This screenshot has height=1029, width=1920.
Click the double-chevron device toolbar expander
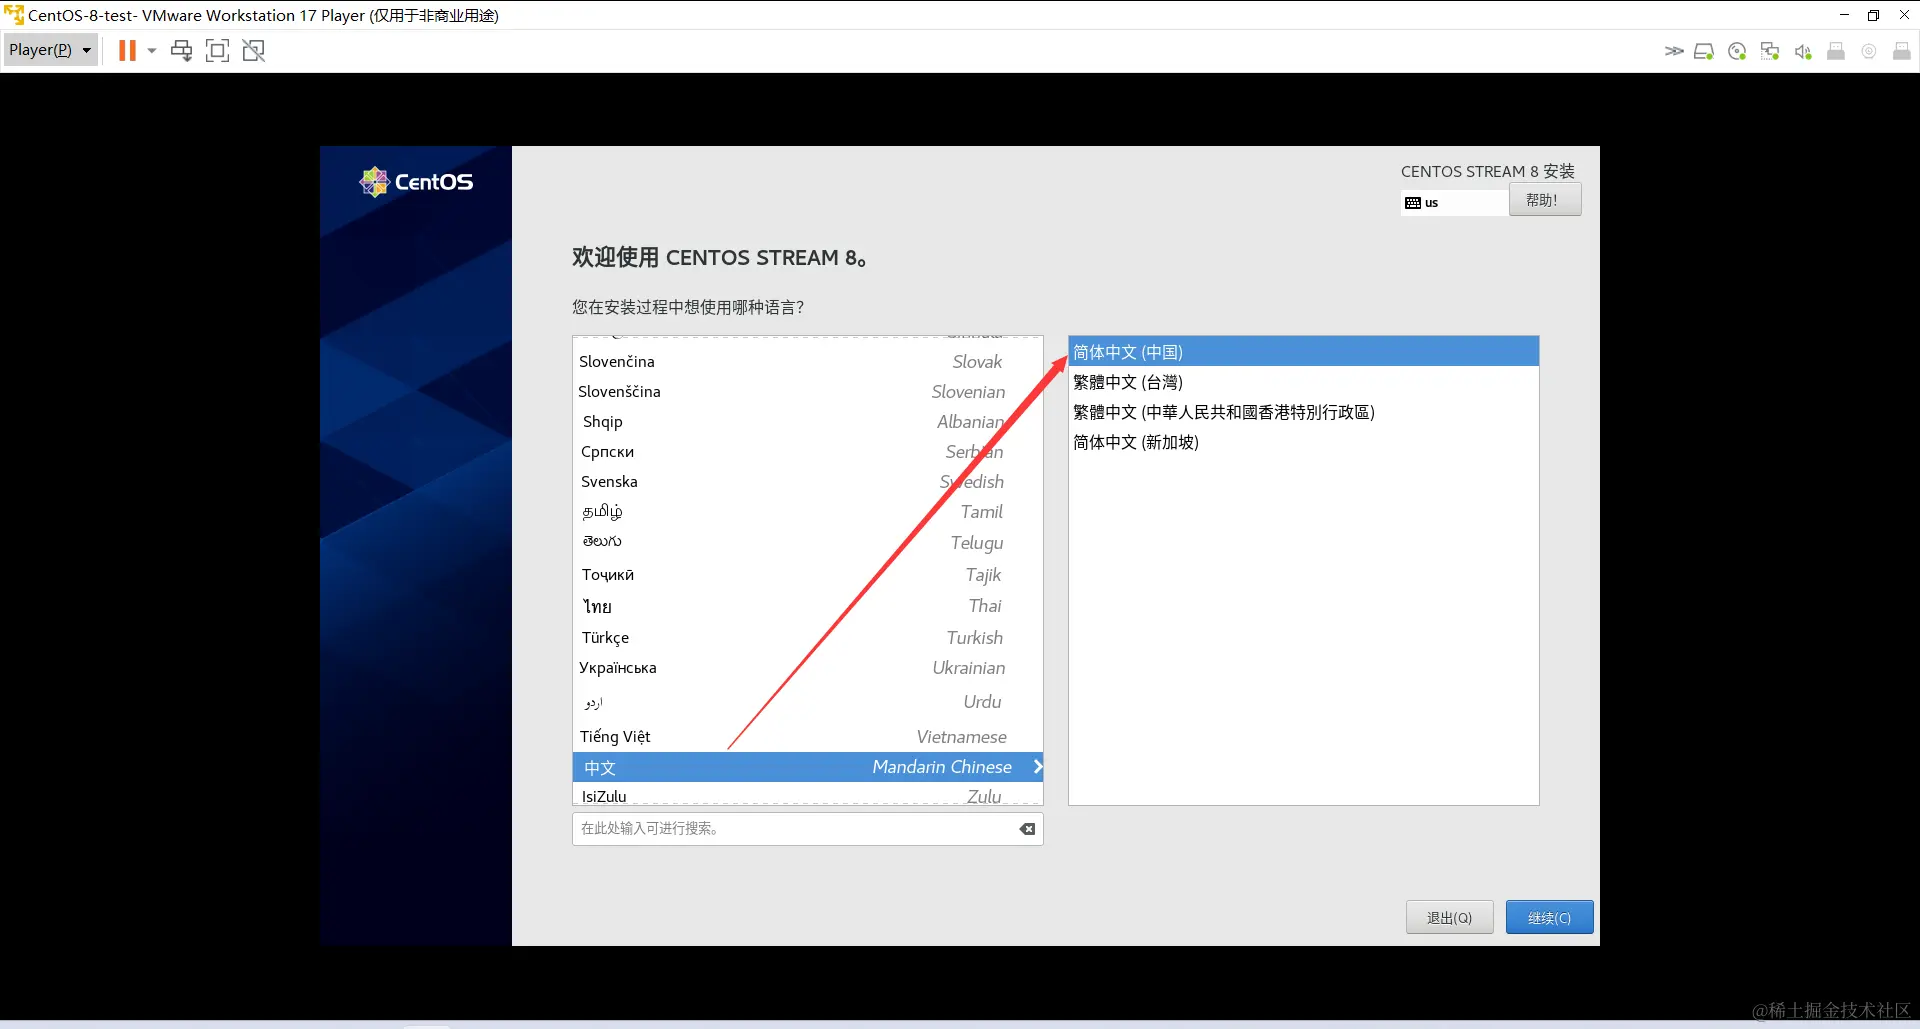[1673, 51]
